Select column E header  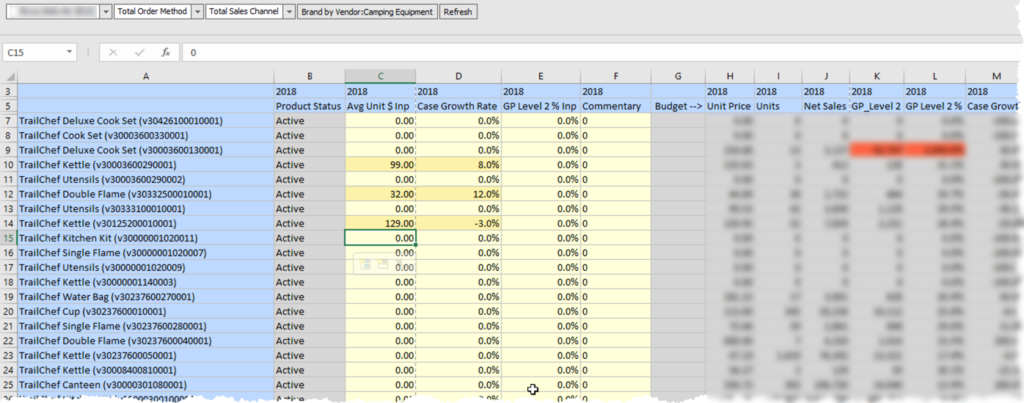pyautogui.click(x=541, y=76)
